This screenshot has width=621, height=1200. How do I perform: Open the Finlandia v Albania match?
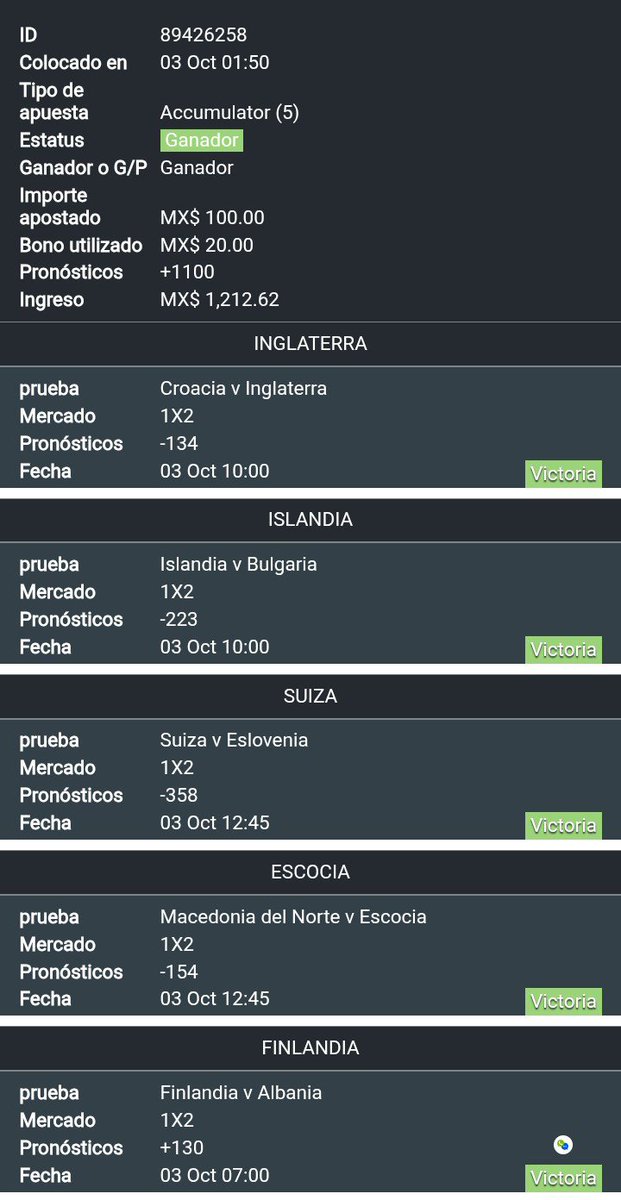[241, 1093]
